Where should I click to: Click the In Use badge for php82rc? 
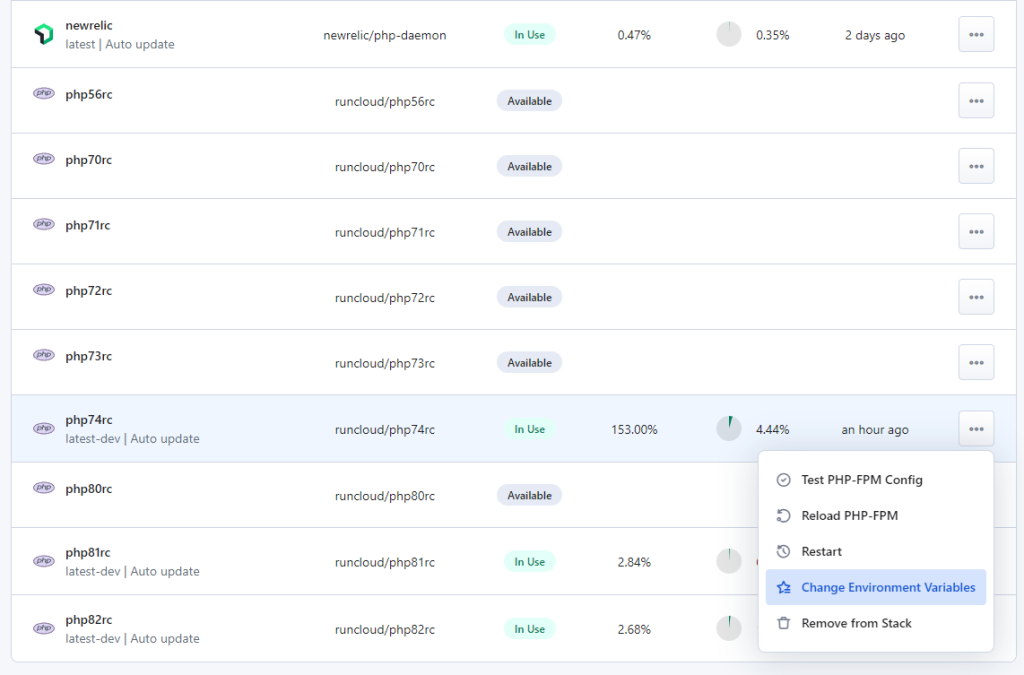530,629
